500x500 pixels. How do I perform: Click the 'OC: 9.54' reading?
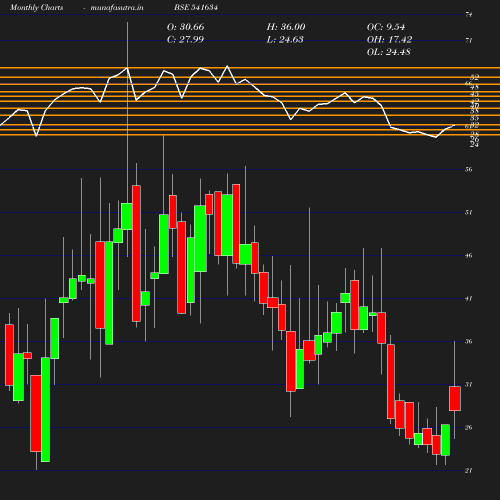[386, 27]
